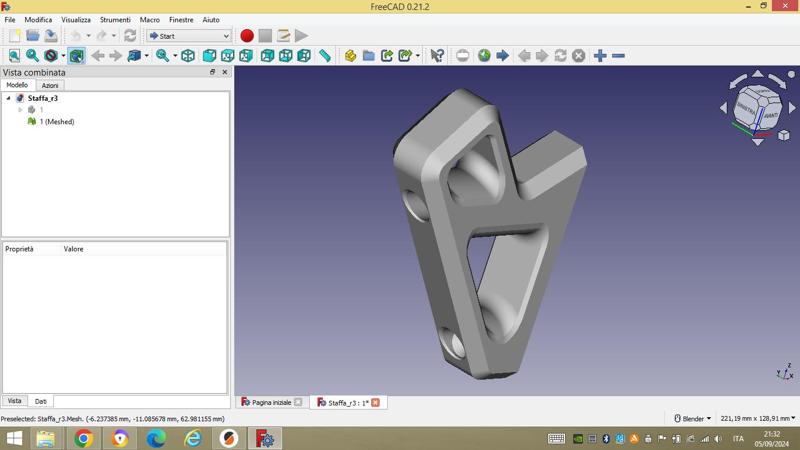Image resolution: width=800 pixels, height=450 pixels.
Task: Click the Save document icon
Action: point(51,36)
